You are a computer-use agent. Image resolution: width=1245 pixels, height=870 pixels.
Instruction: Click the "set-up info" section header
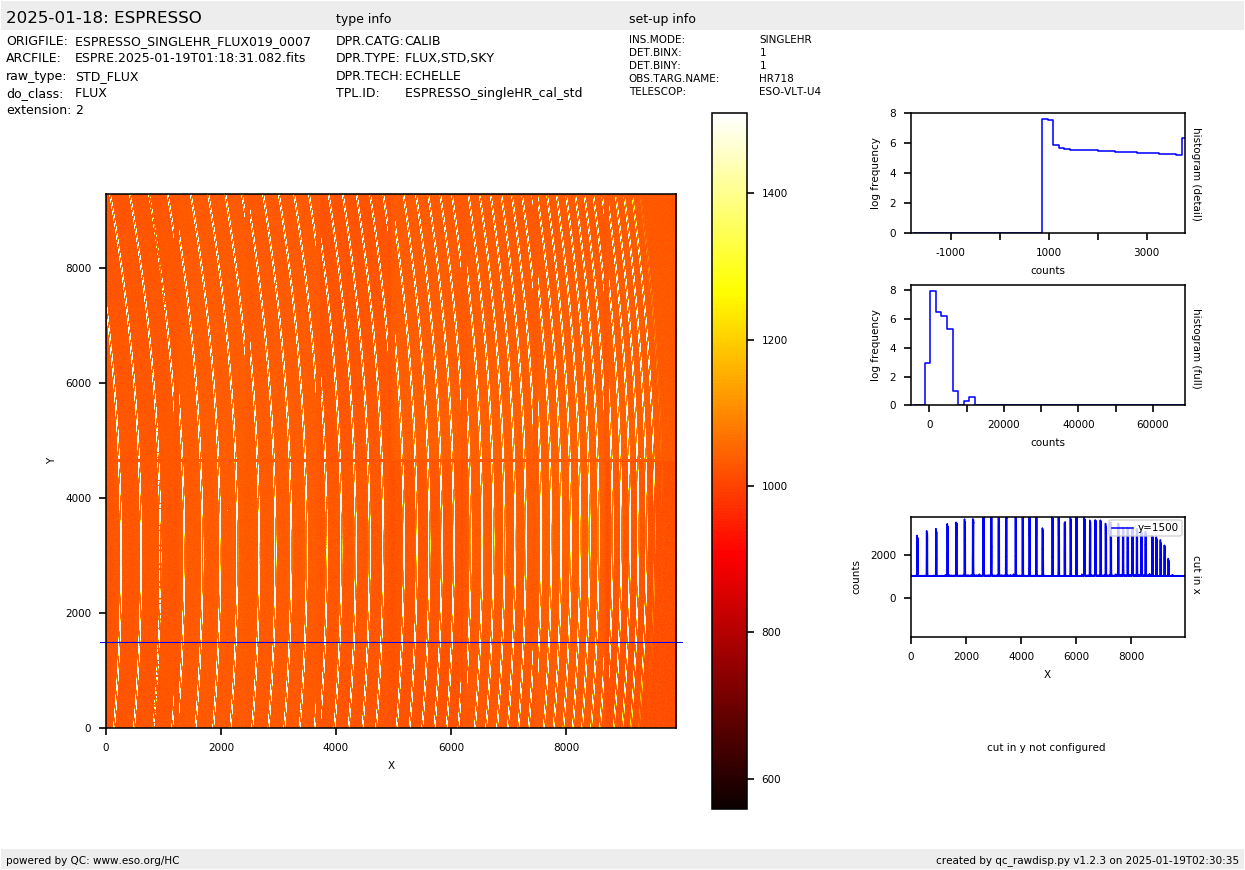point(662,19)
